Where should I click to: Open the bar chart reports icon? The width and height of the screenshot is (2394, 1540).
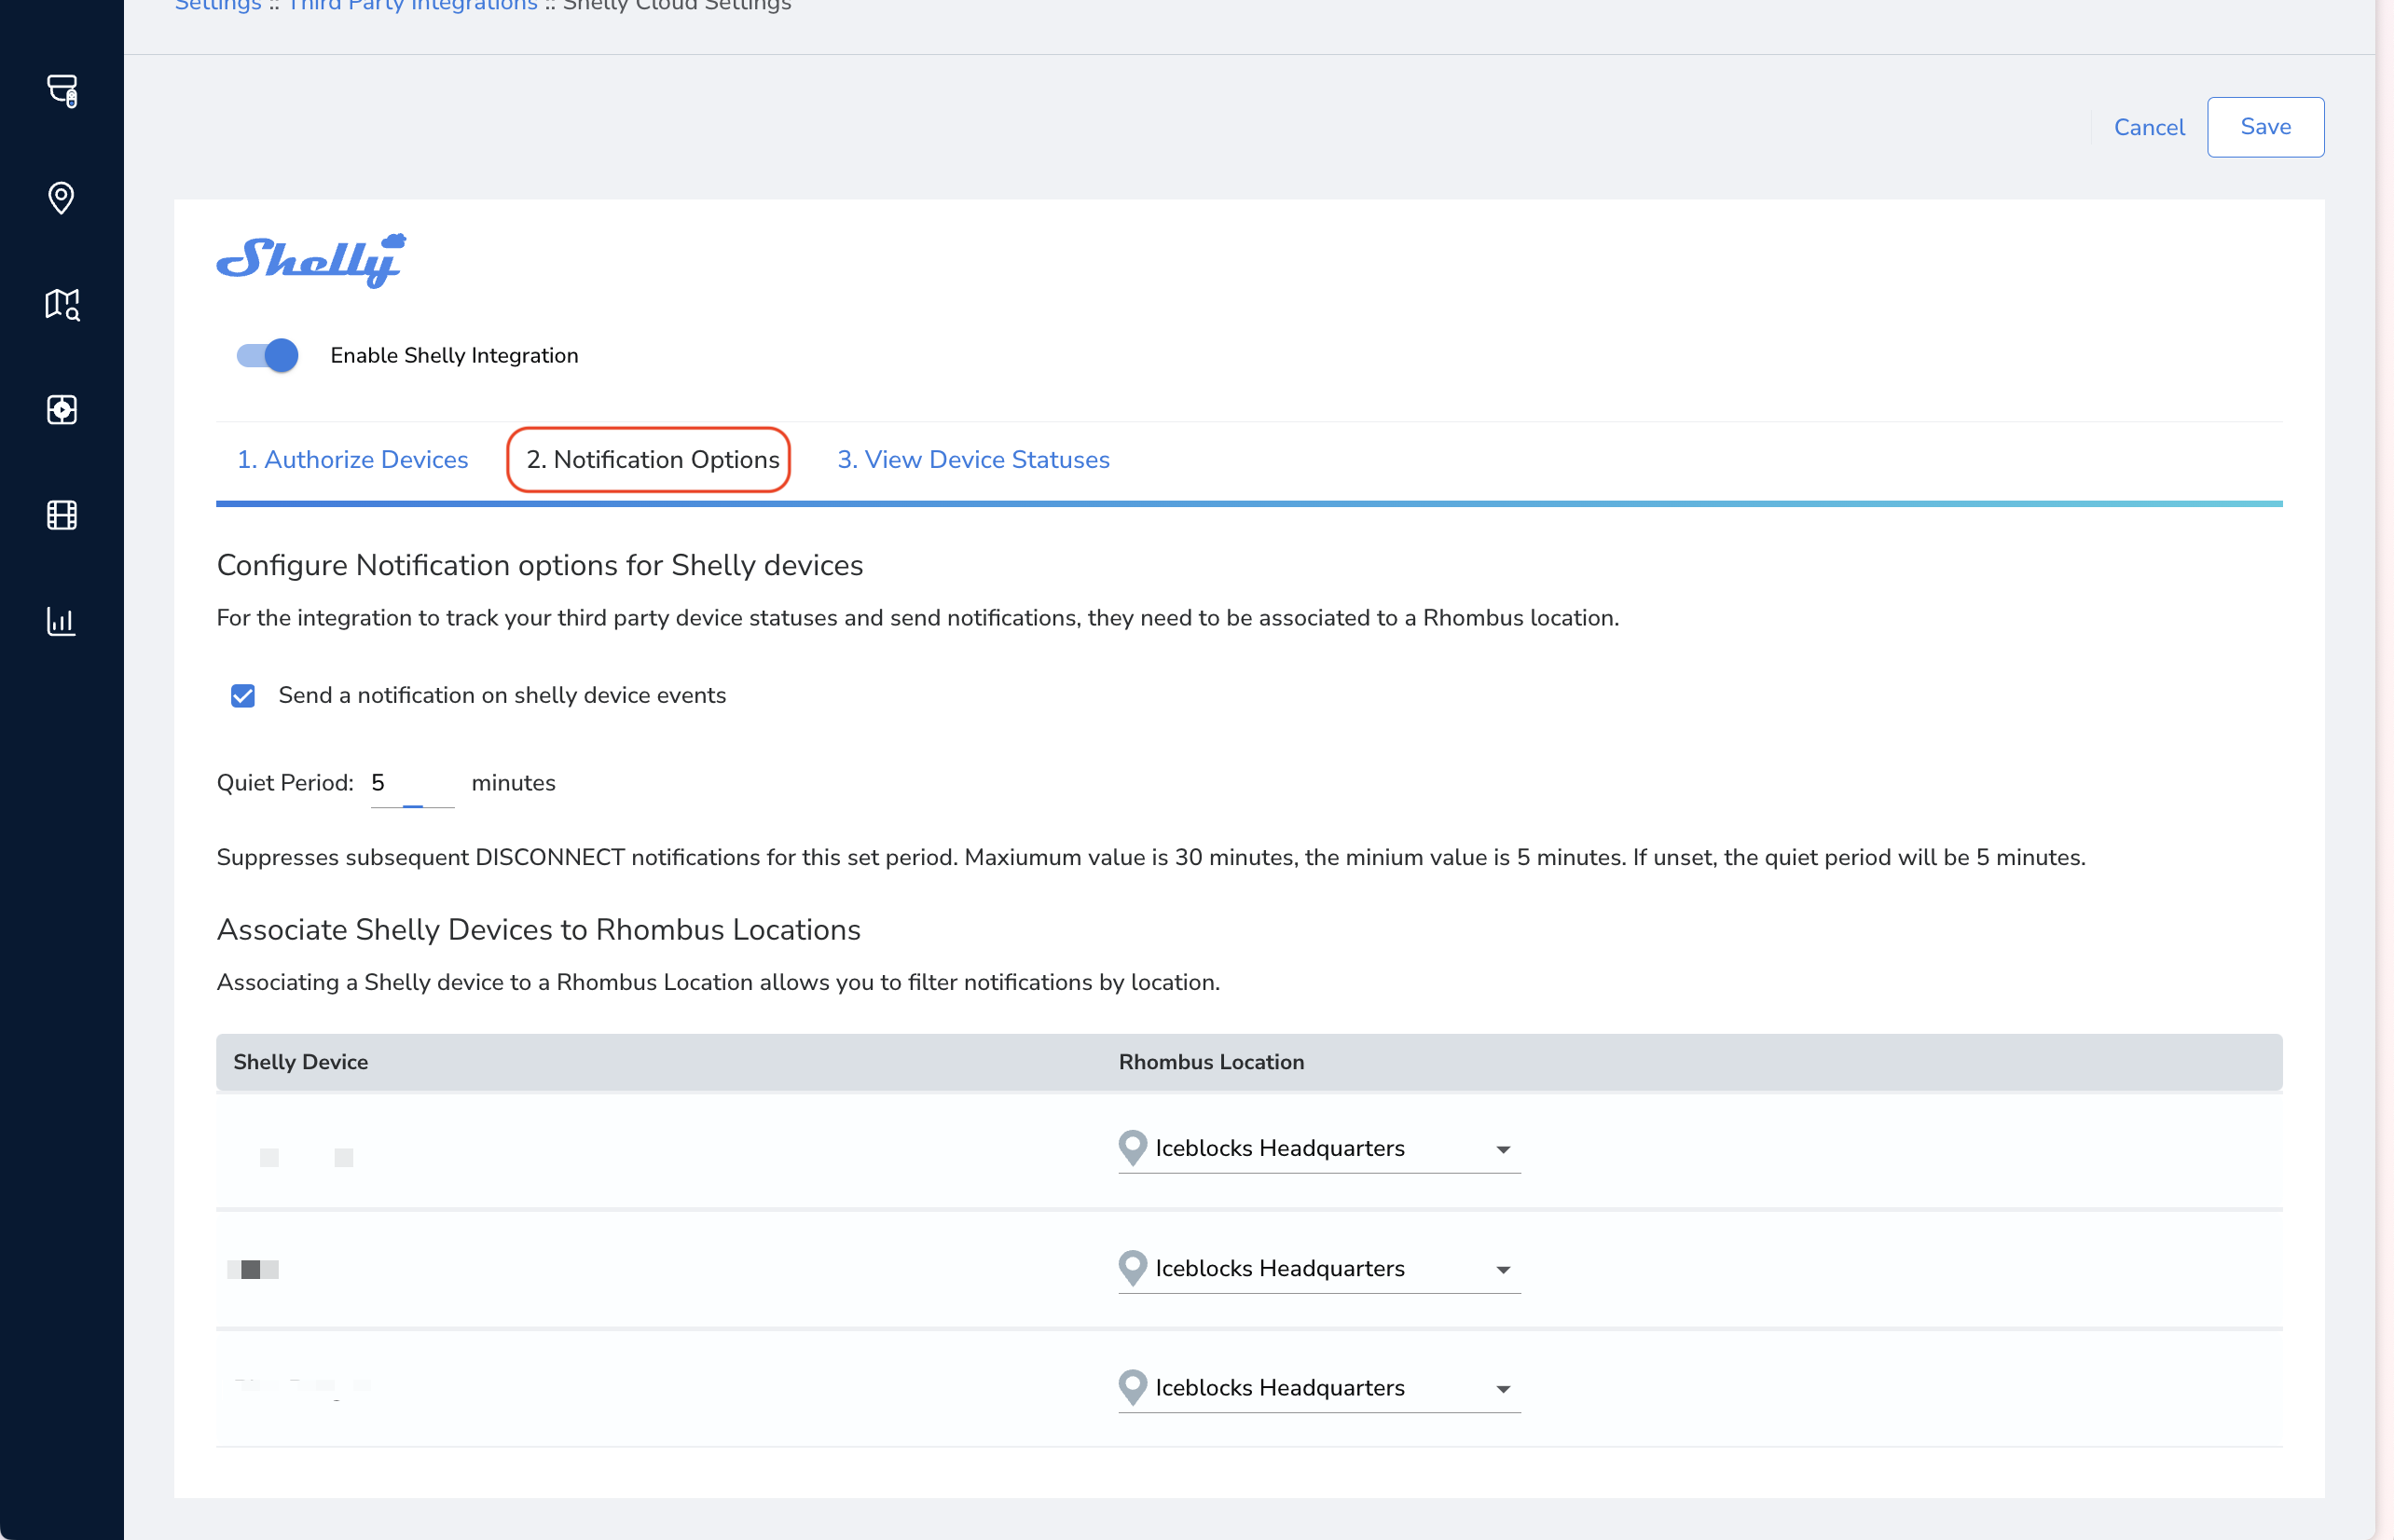(61, 621)
